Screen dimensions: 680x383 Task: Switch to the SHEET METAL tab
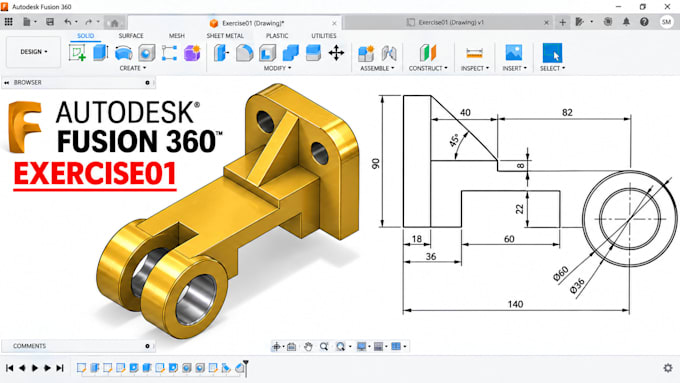pos(225,36)
